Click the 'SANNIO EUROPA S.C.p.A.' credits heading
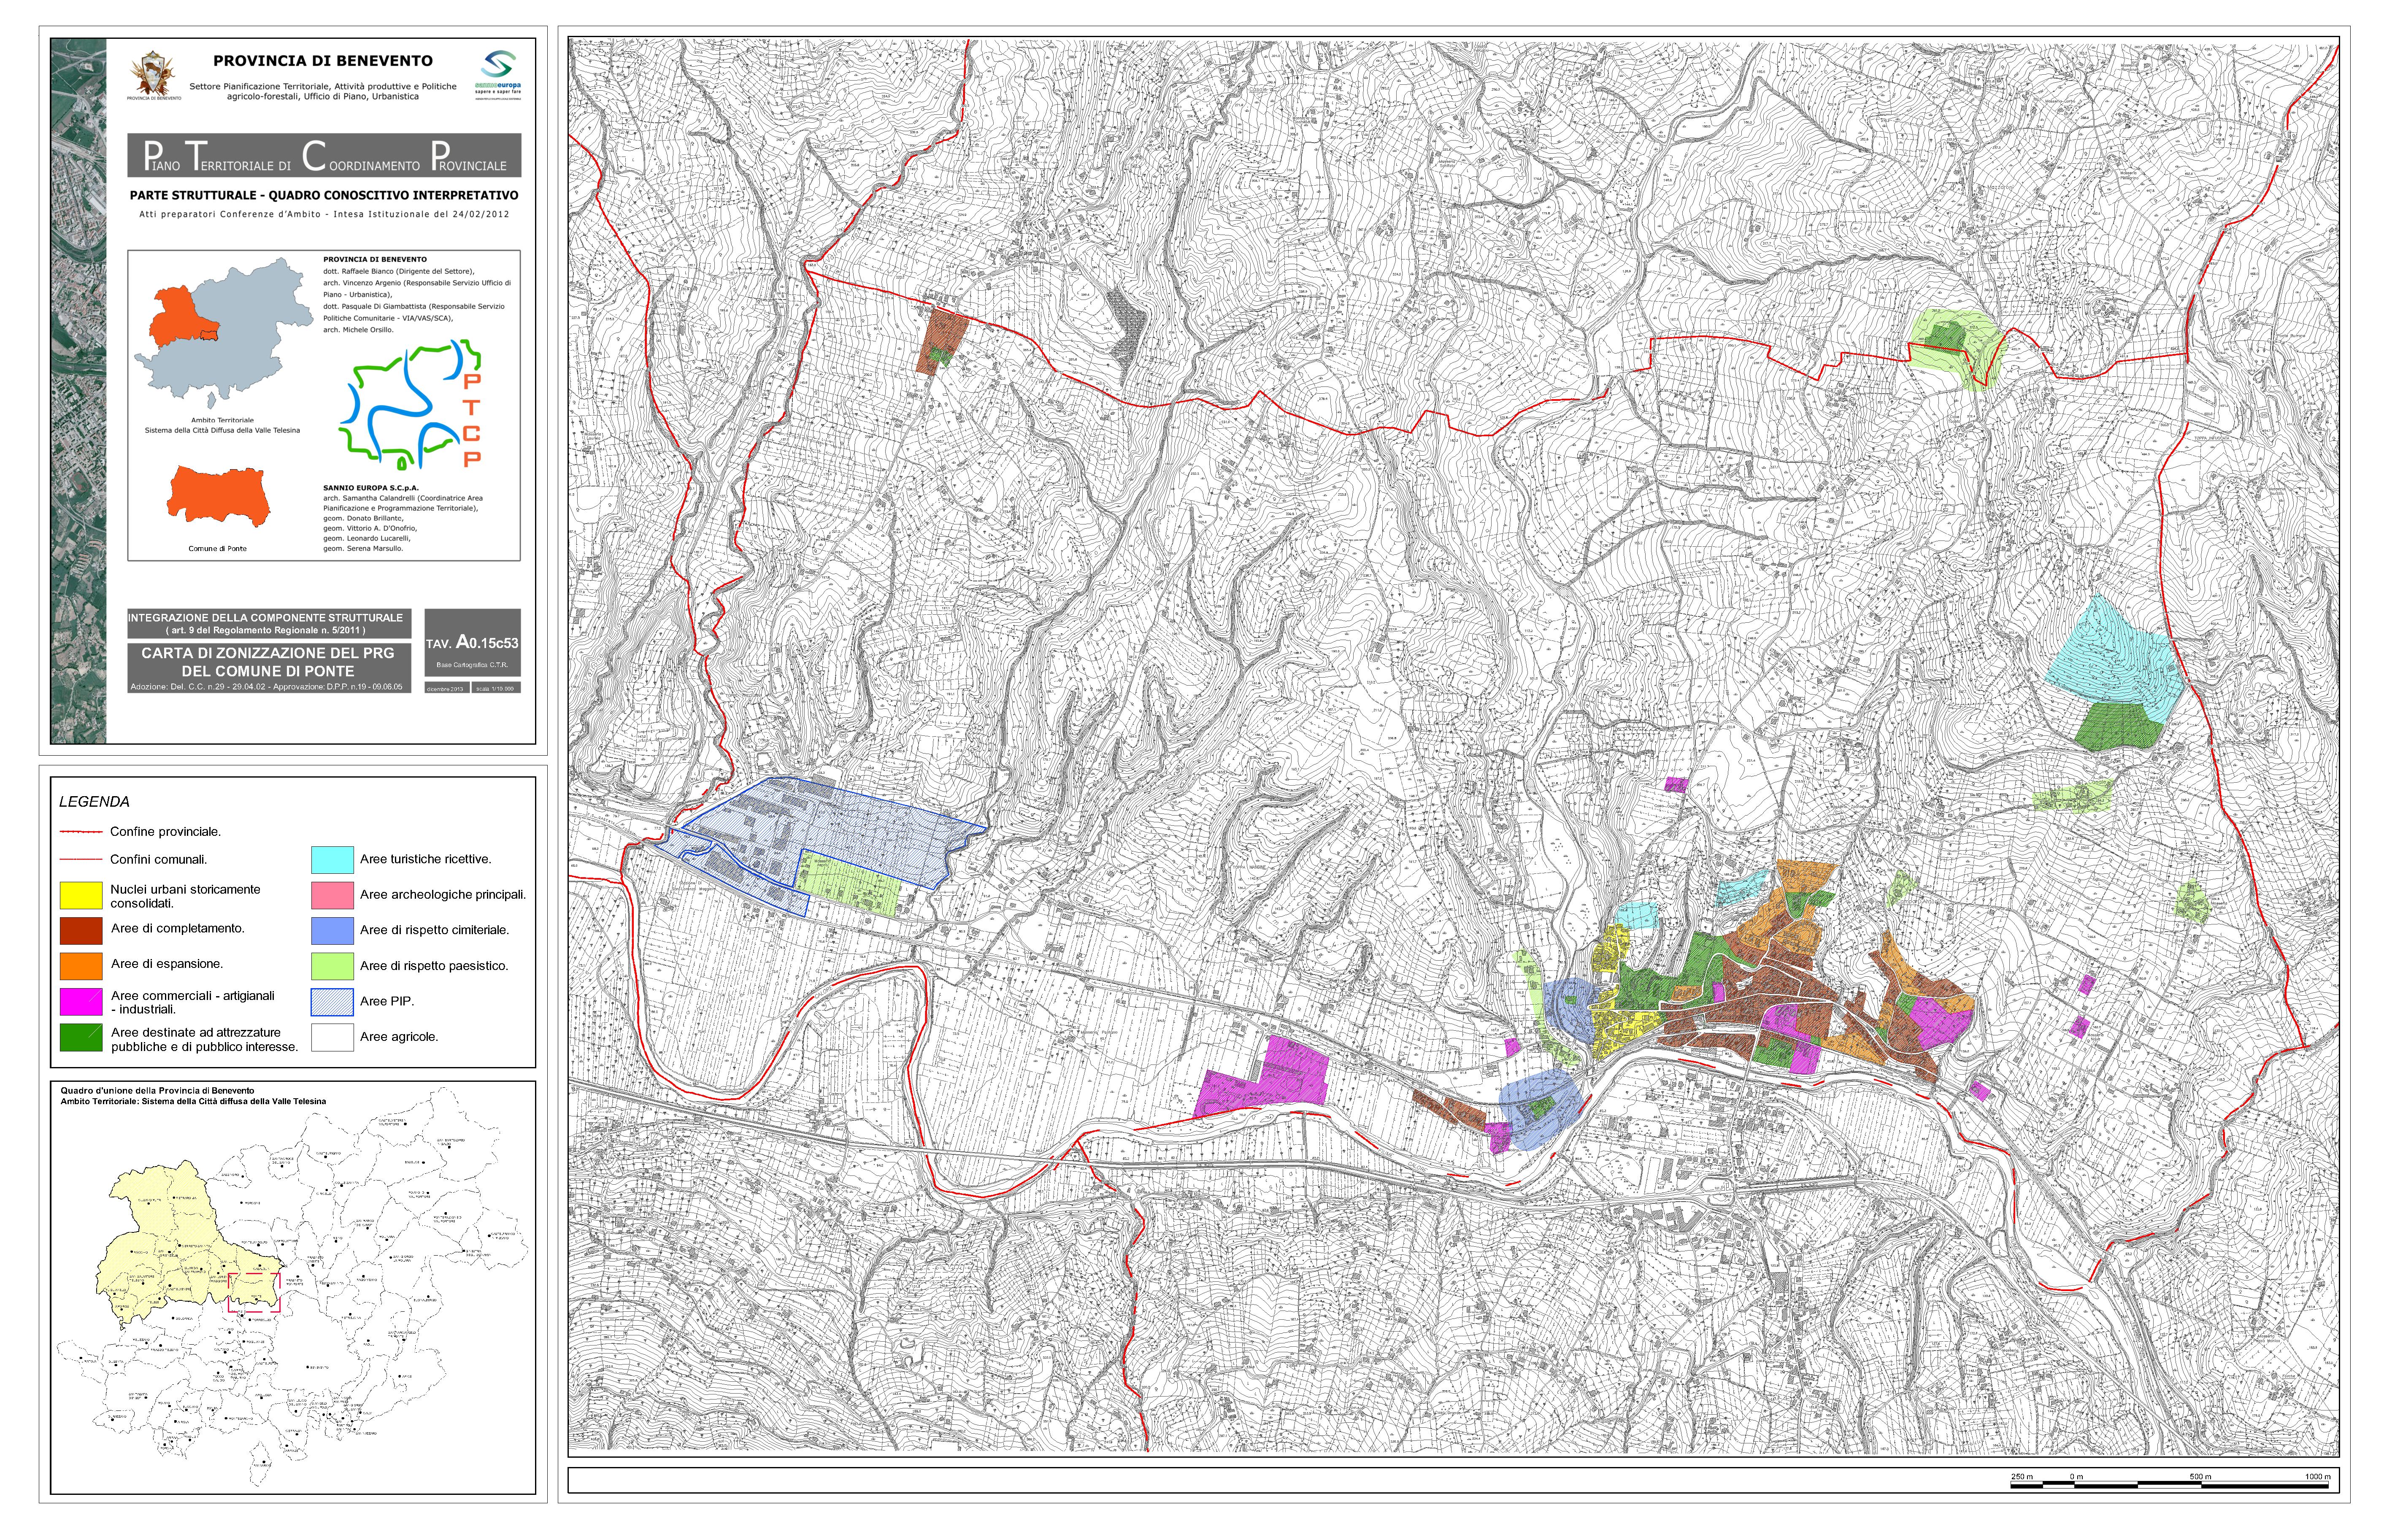 (371, 488)
